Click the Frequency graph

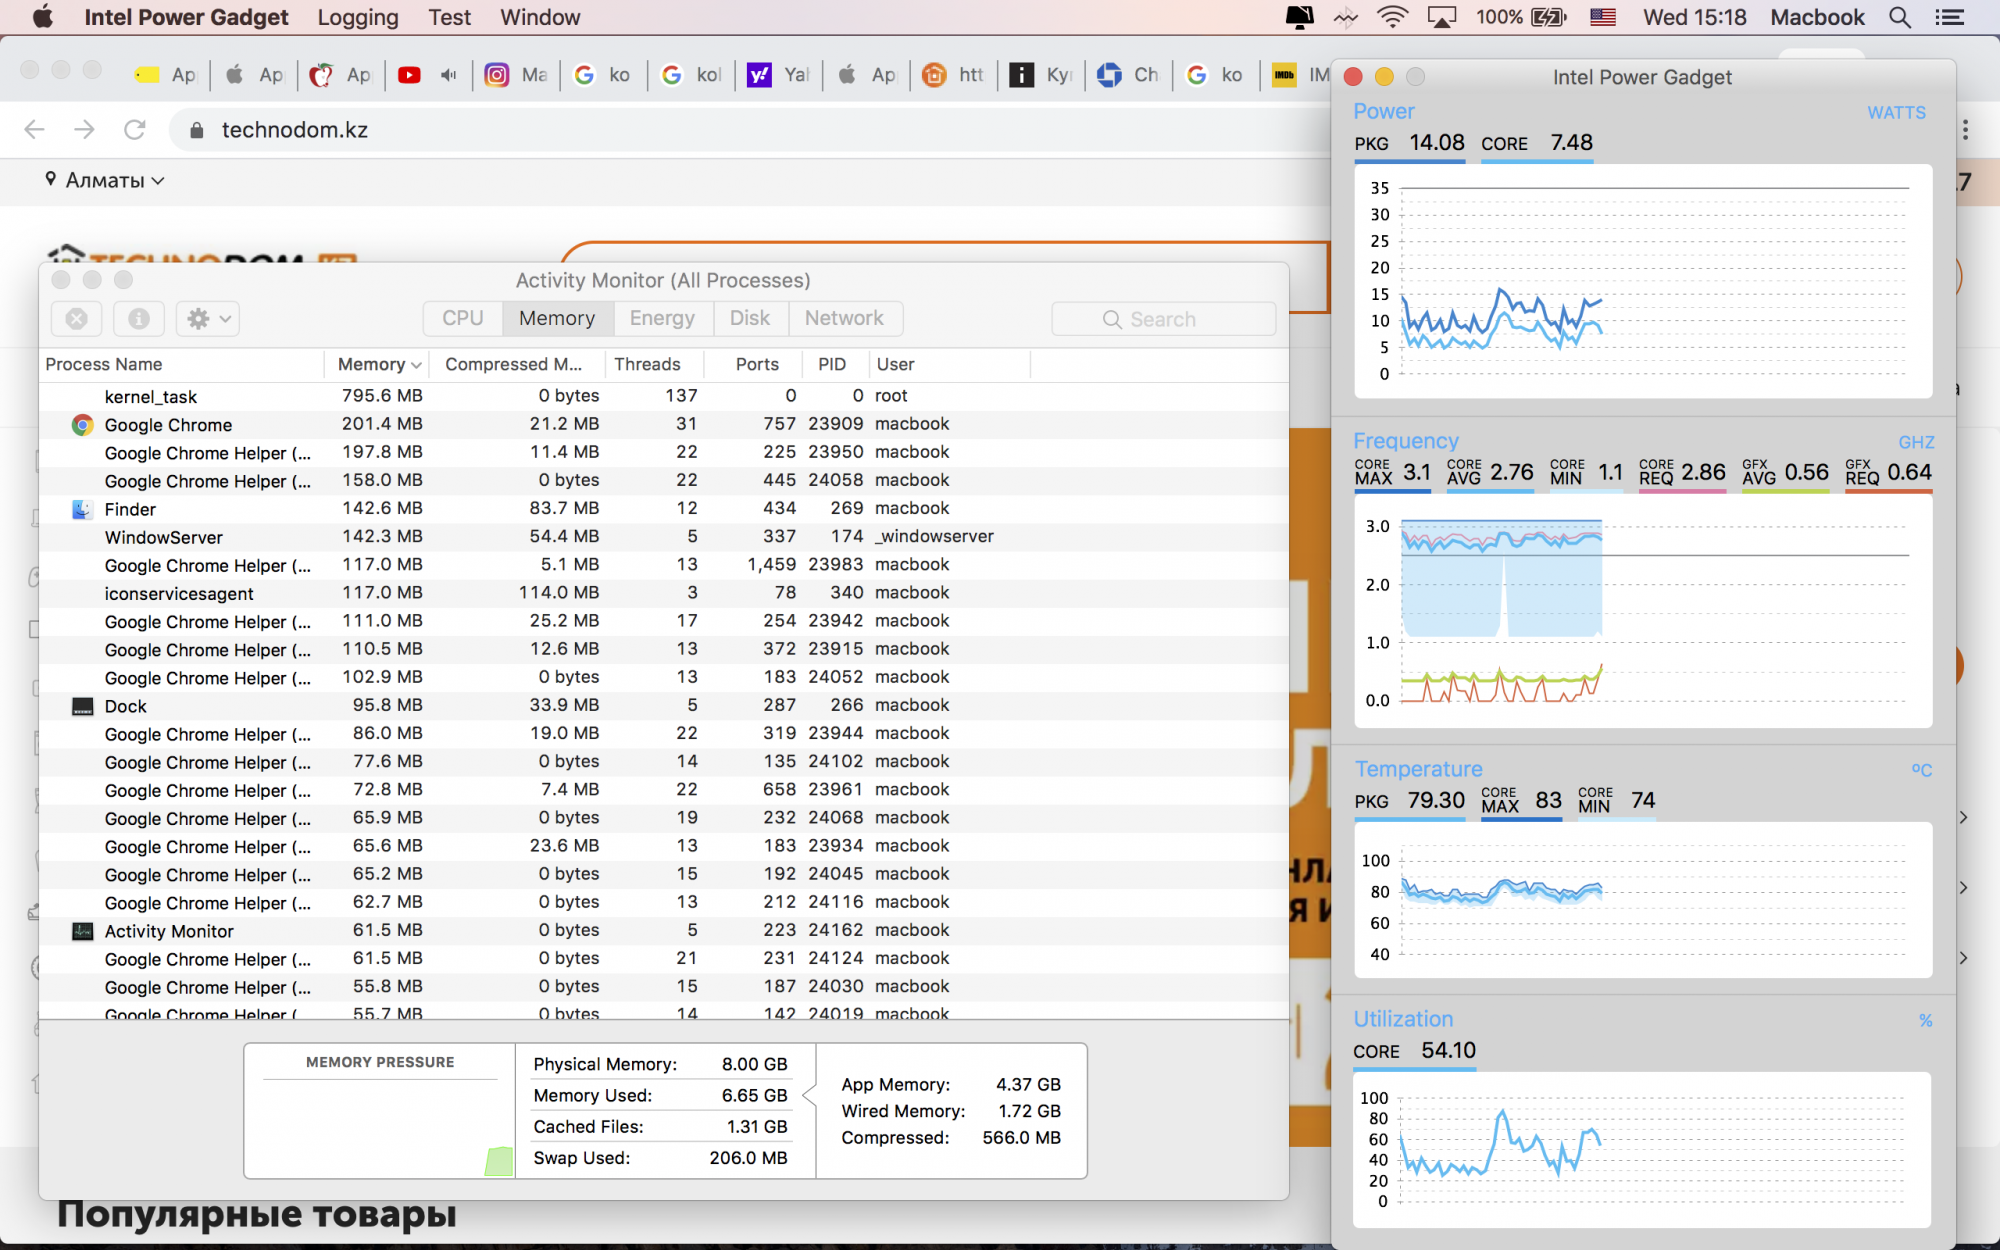click(x=1643, y=610)
